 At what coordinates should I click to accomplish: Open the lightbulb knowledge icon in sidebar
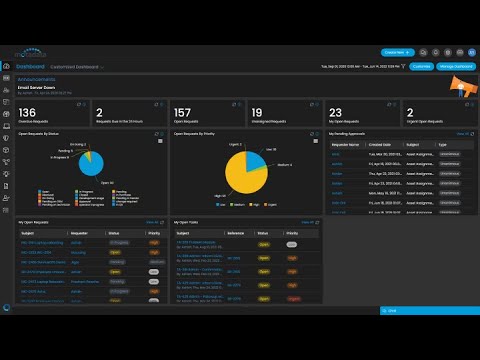click(x=6, y=174)
